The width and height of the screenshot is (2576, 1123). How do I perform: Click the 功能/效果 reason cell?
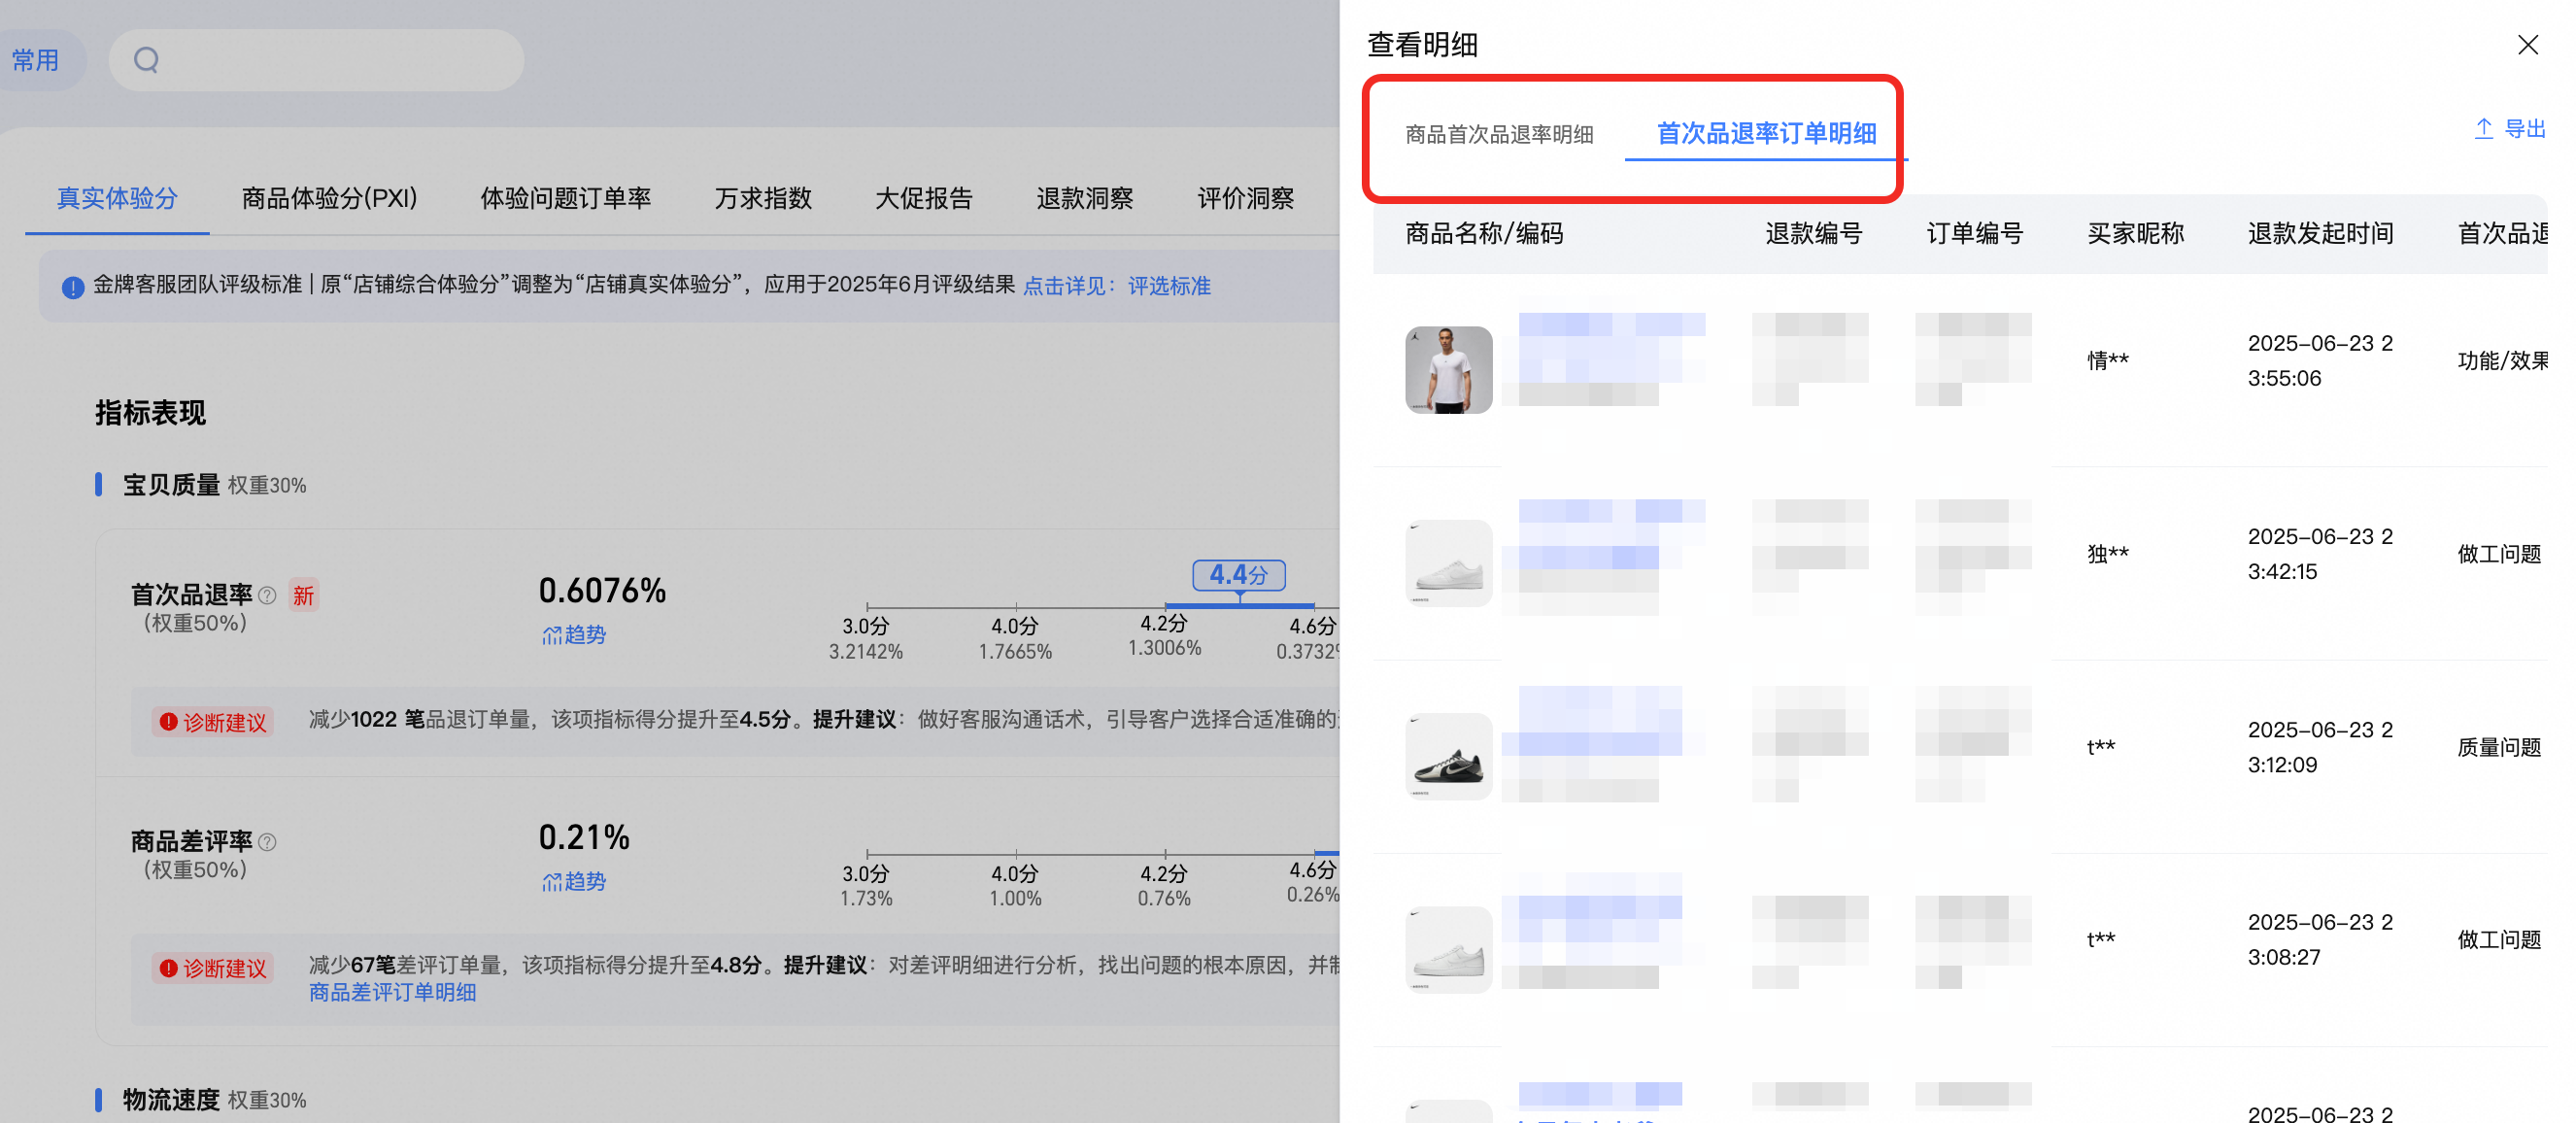(x=2502, y=360)
